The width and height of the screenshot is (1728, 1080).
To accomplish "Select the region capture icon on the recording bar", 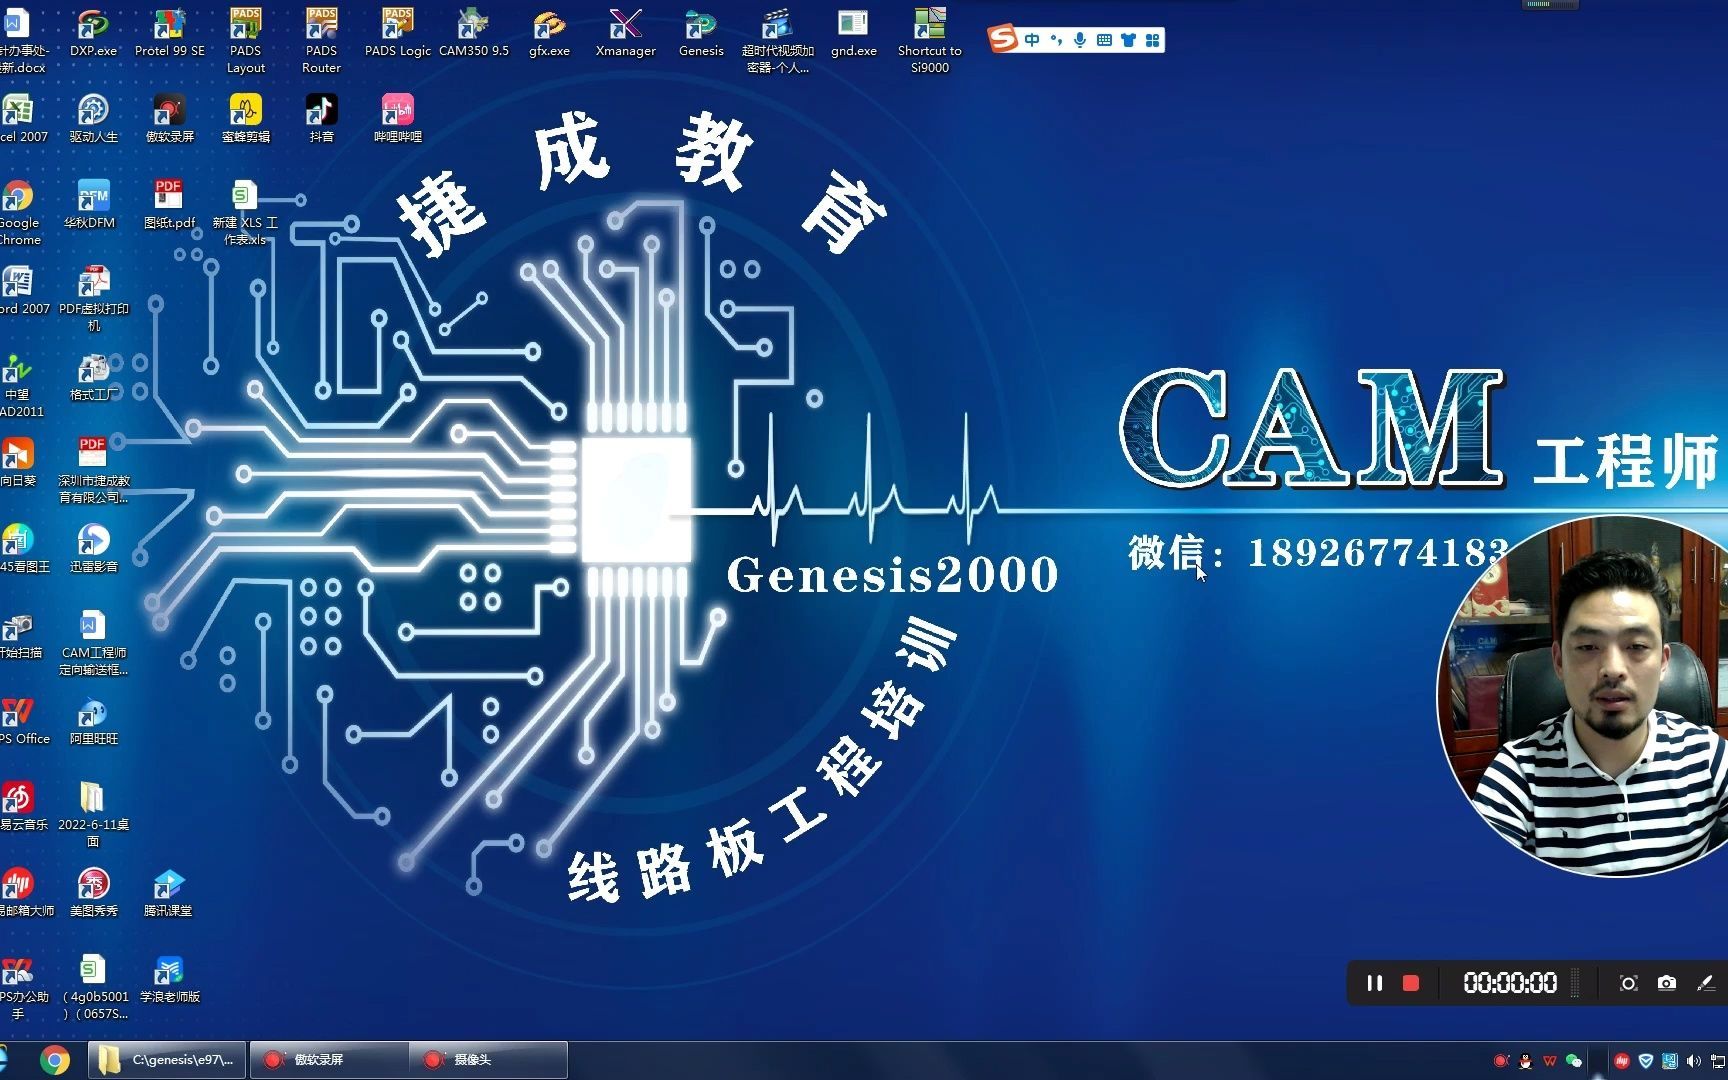I will pyautogui.click(x=1628, y=983).
